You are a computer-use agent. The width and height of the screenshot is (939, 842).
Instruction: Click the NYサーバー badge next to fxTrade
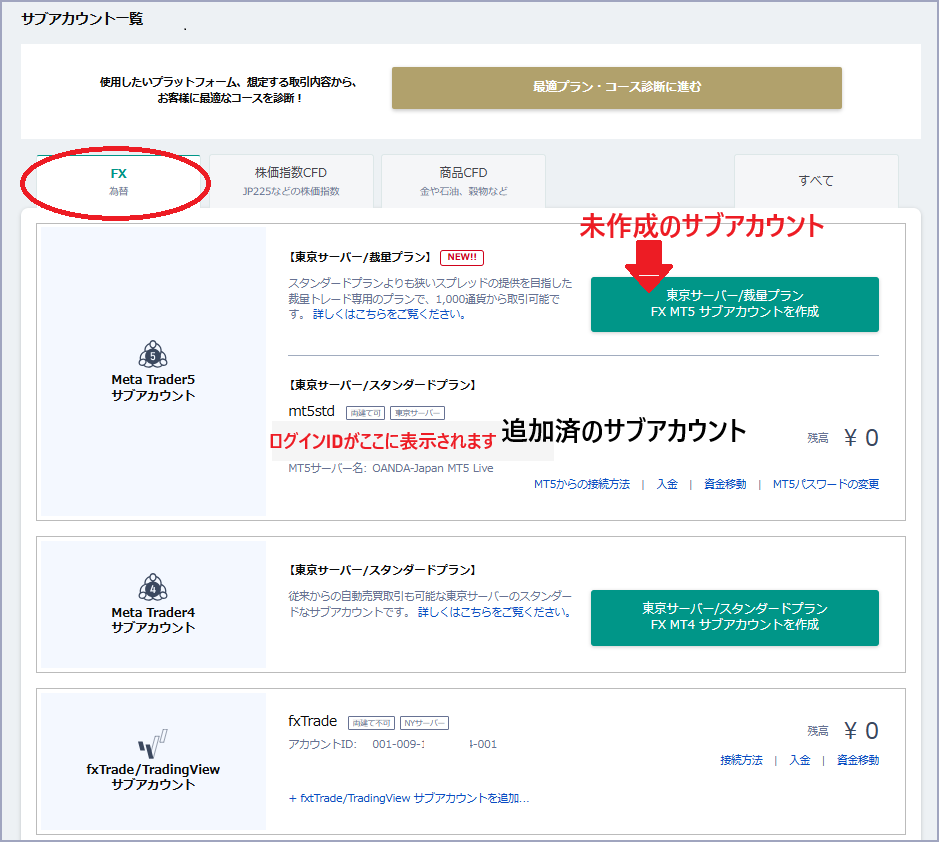coord(424,723)
